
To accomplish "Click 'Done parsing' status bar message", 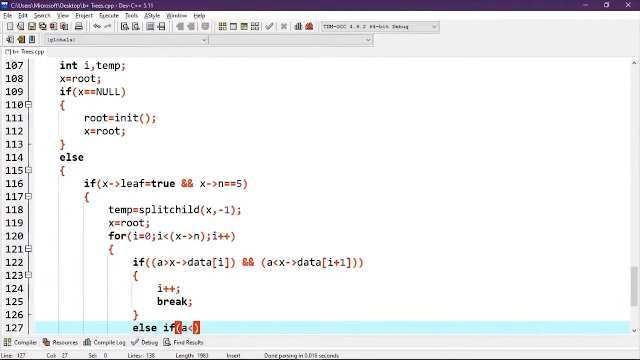I will coord(301,356).
